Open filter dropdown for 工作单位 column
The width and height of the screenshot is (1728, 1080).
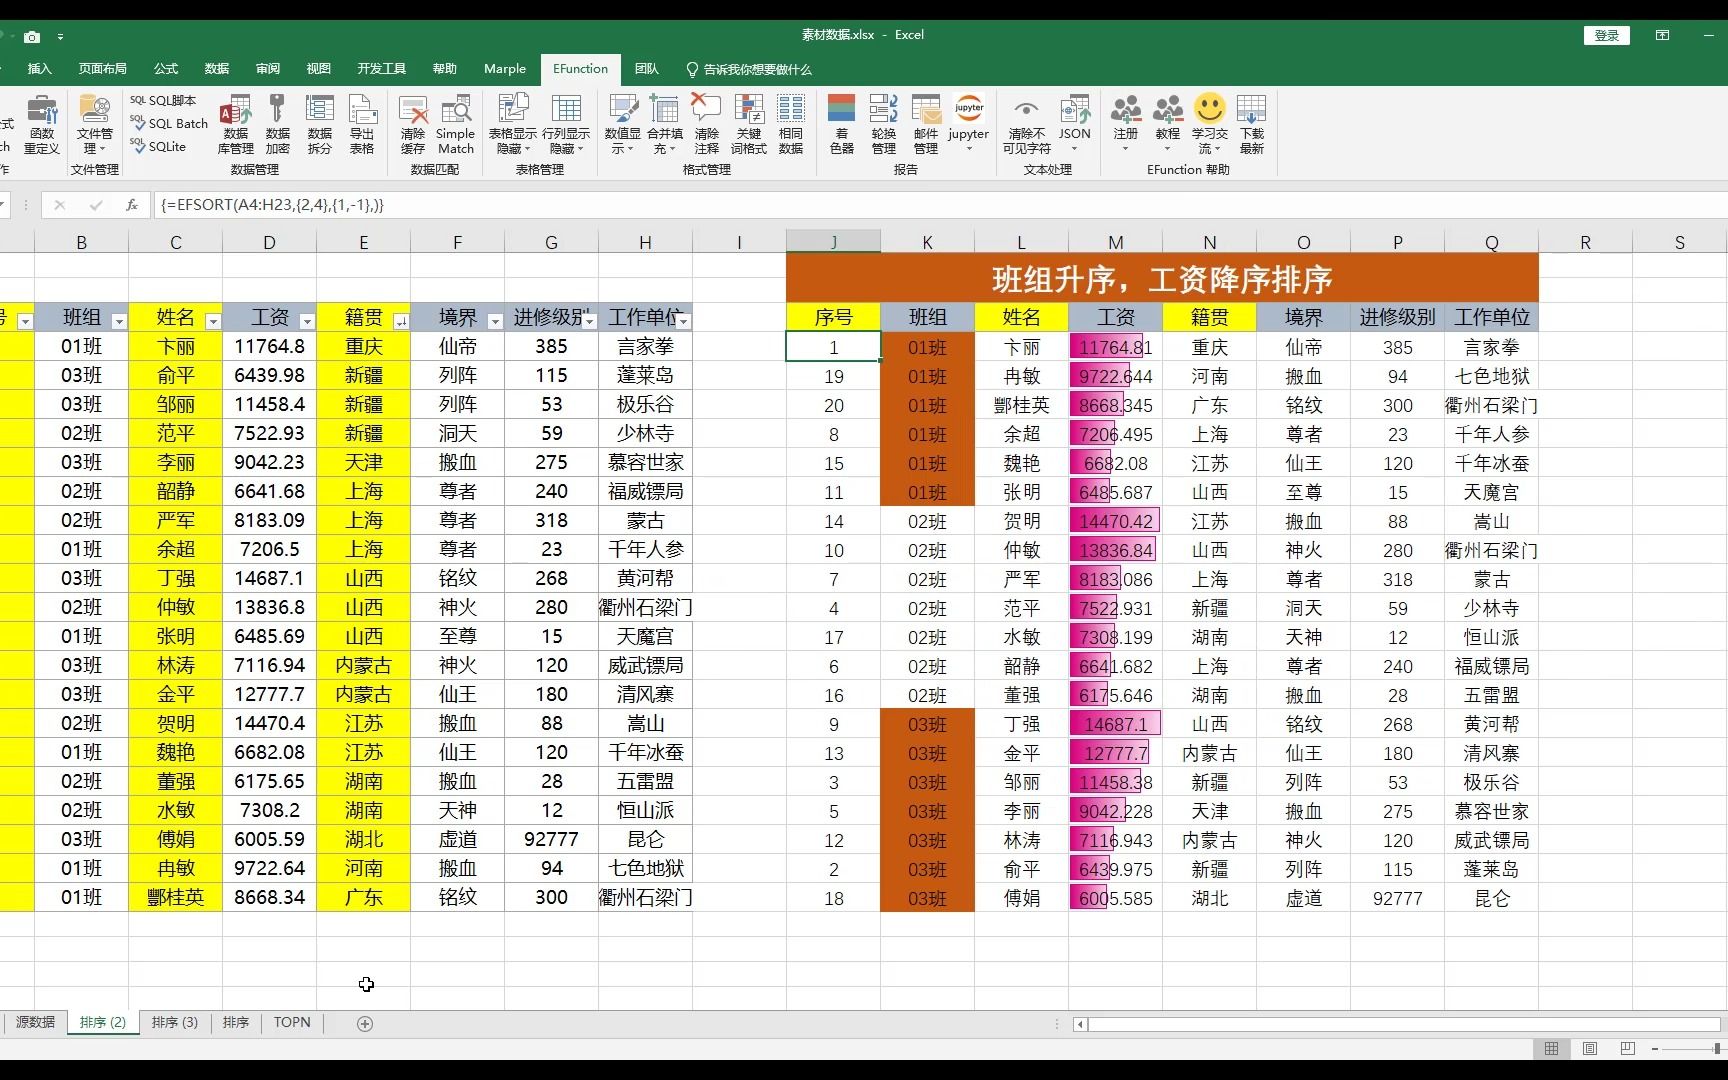tap(684, 321)
